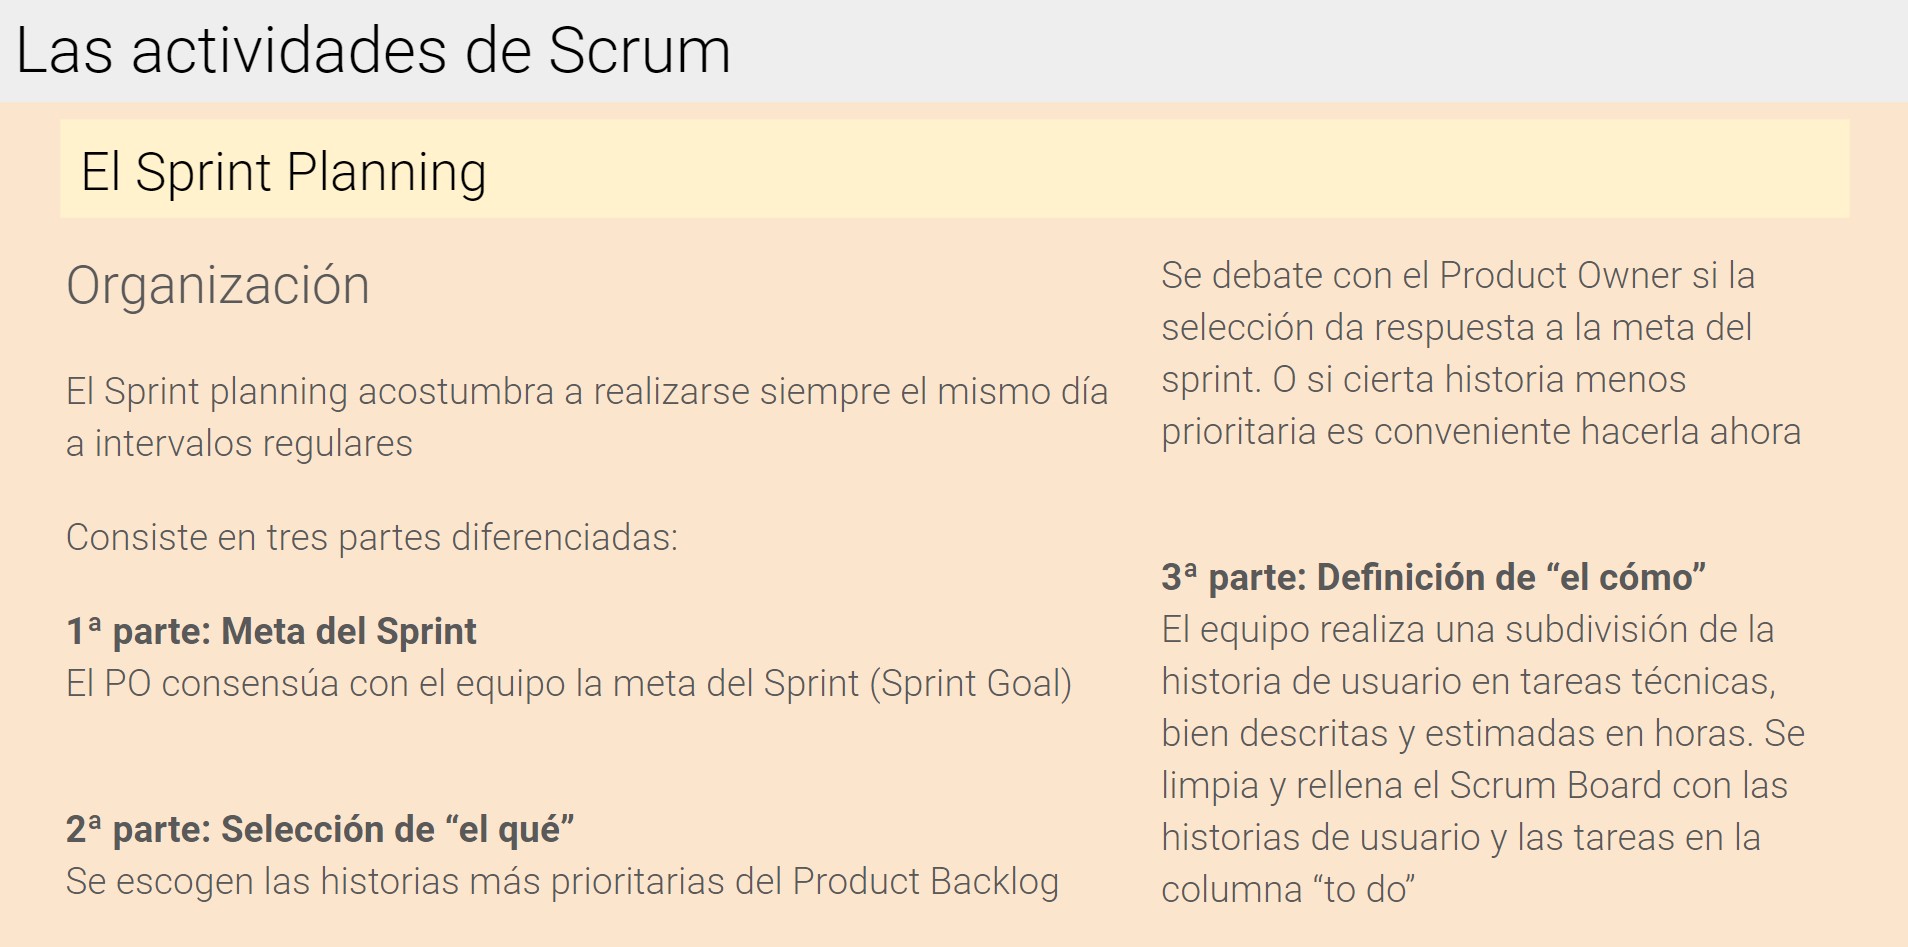Image resolution: width=1908 pixels, height=947 pixels.
Task: Click the paragraph starting 'El Sprint planning acostumbra'
Action: coord(587,417)
